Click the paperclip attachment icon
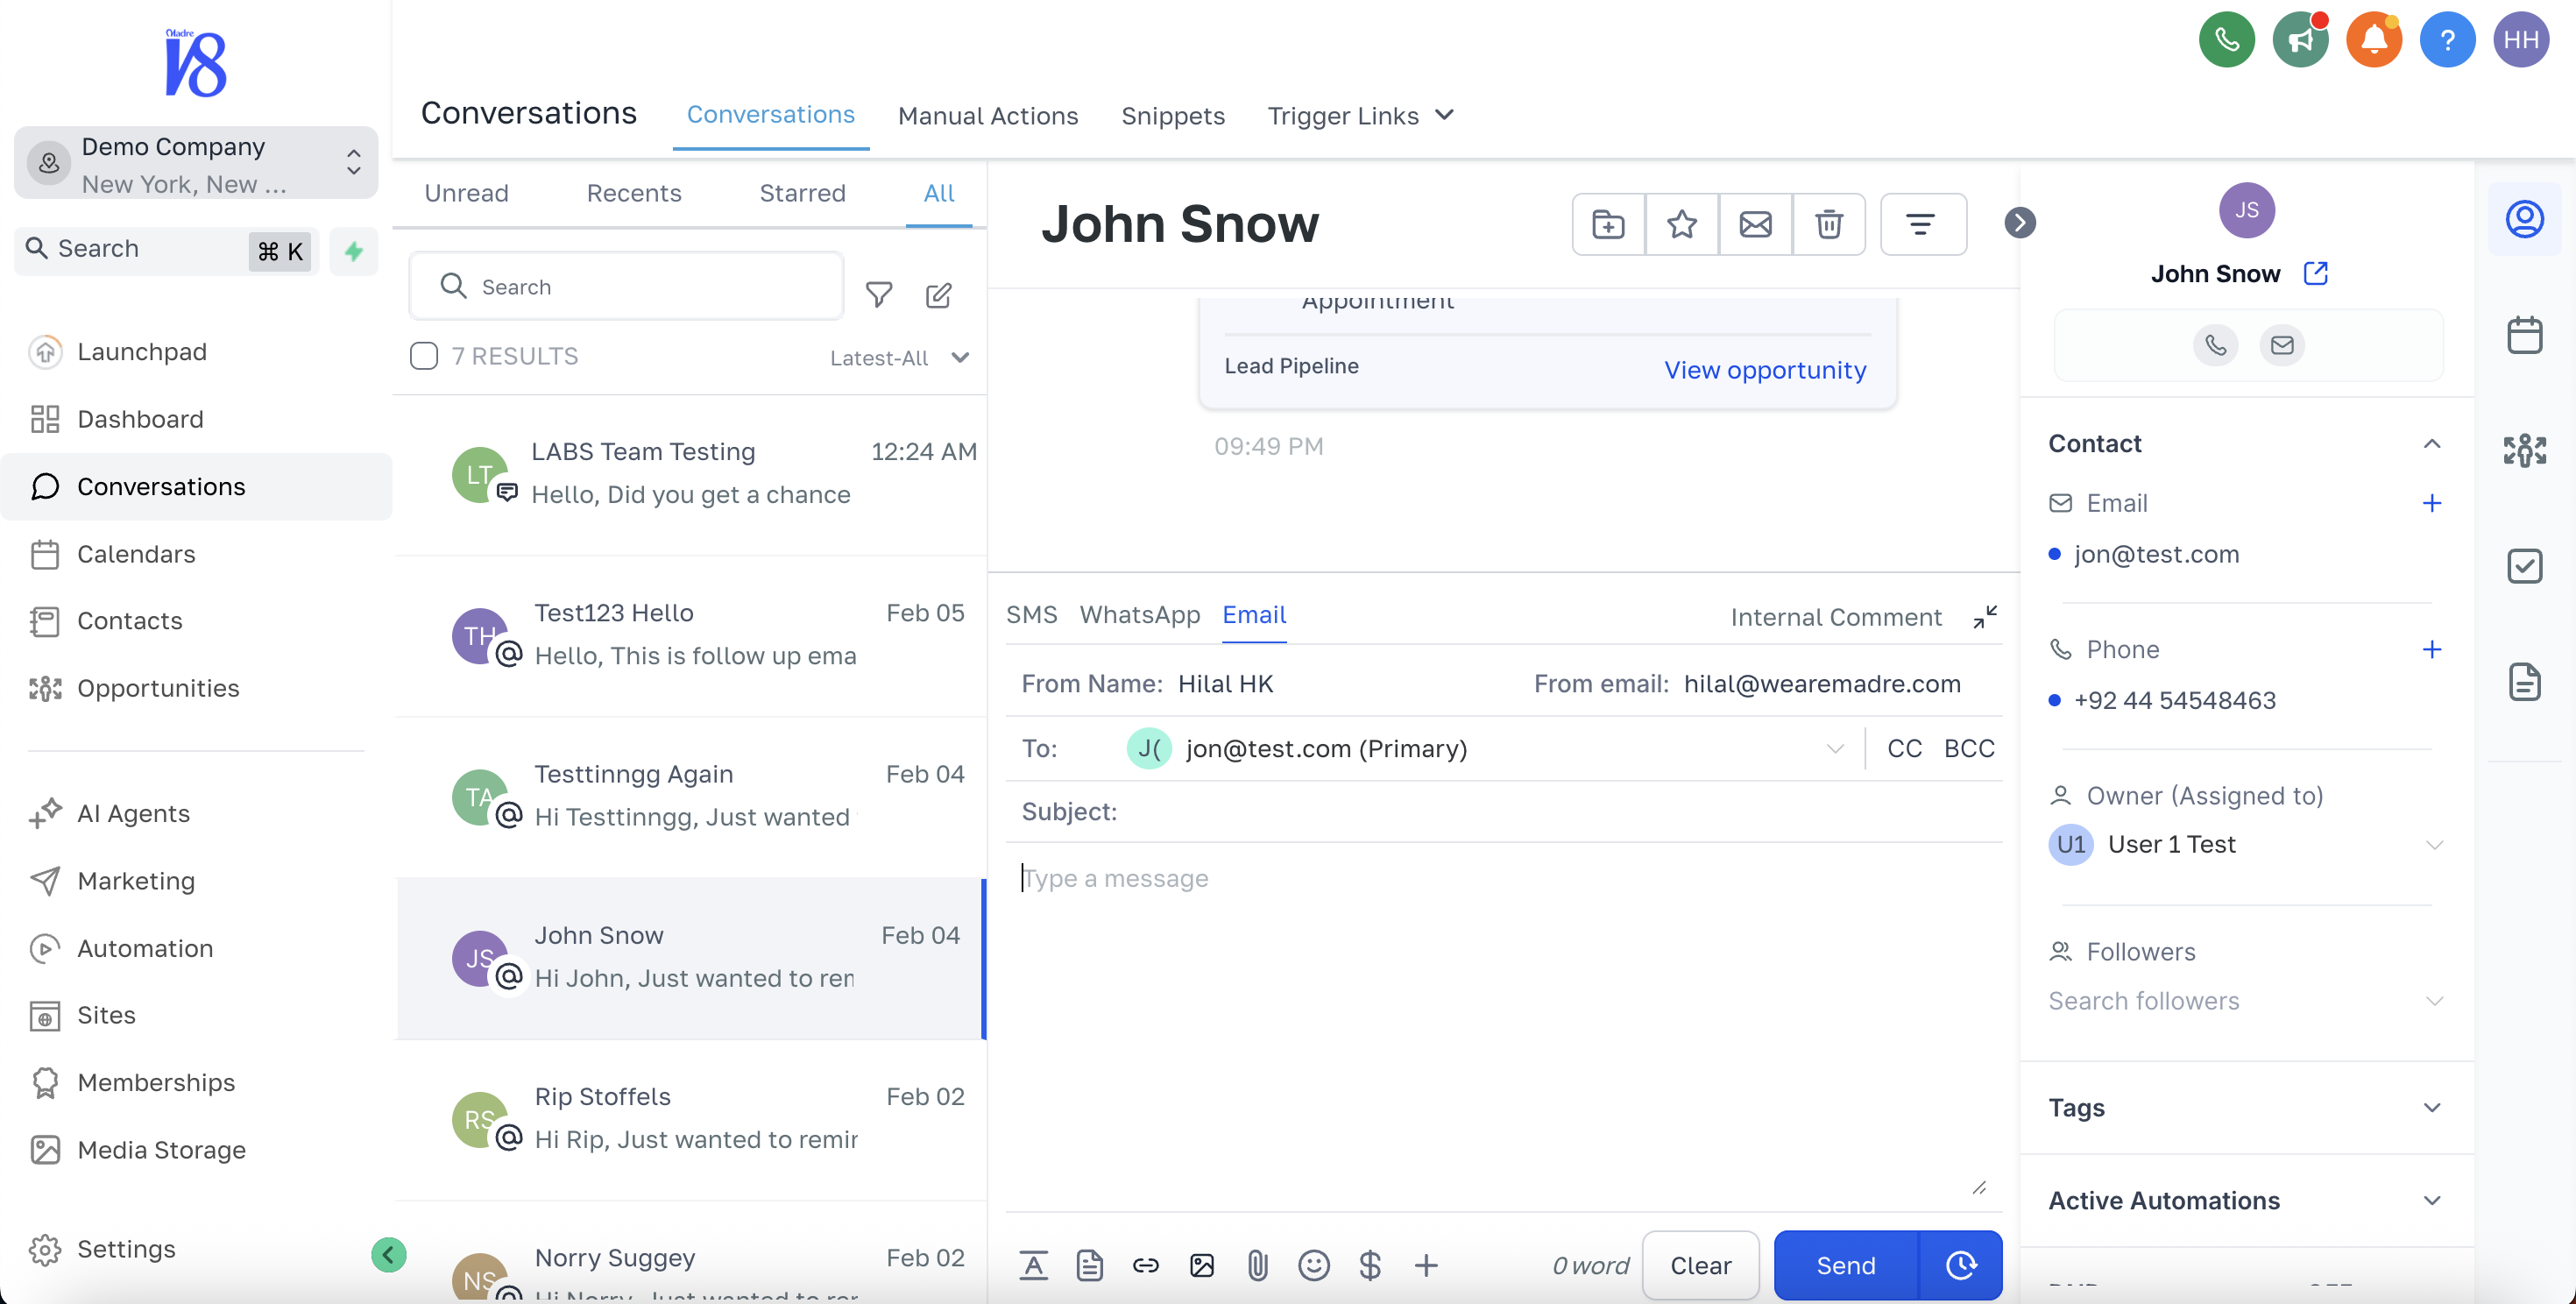 click(x=1257, y=1265)
